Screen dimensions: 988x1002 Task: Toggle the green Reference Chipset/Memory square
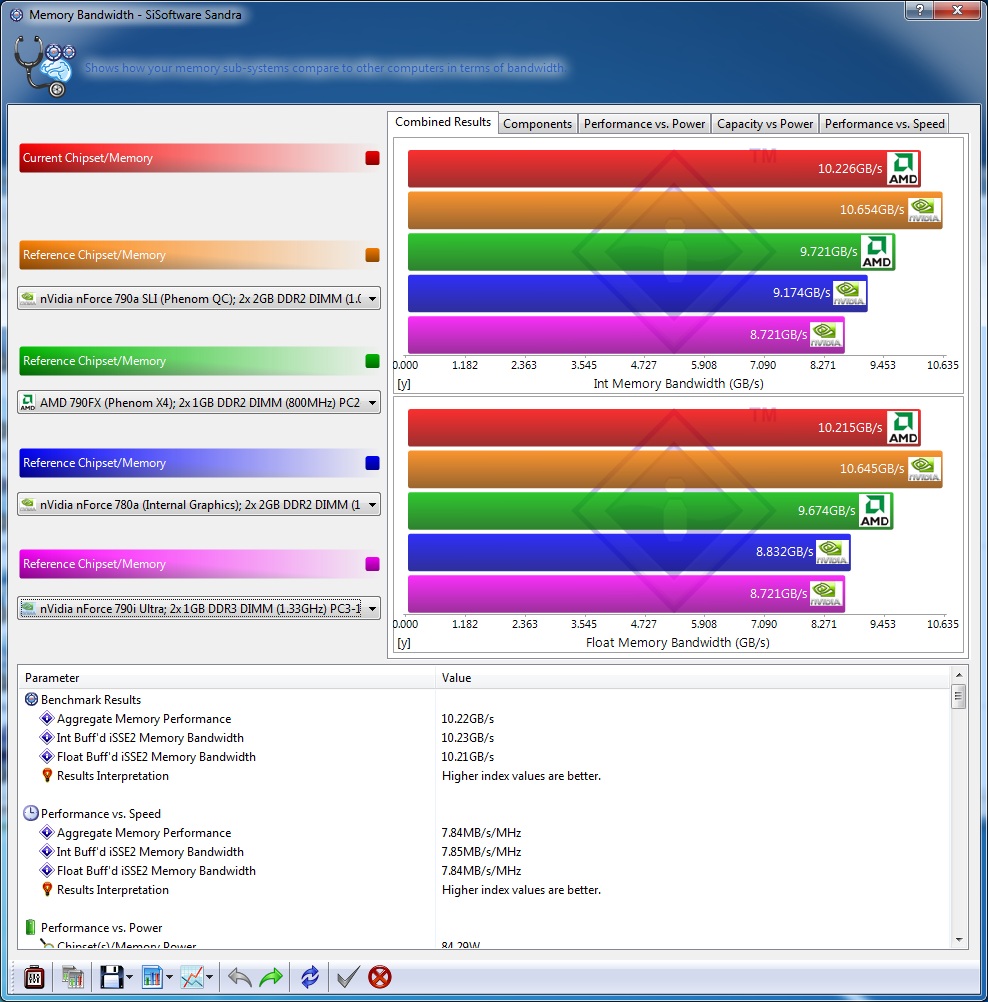[373, 361]
